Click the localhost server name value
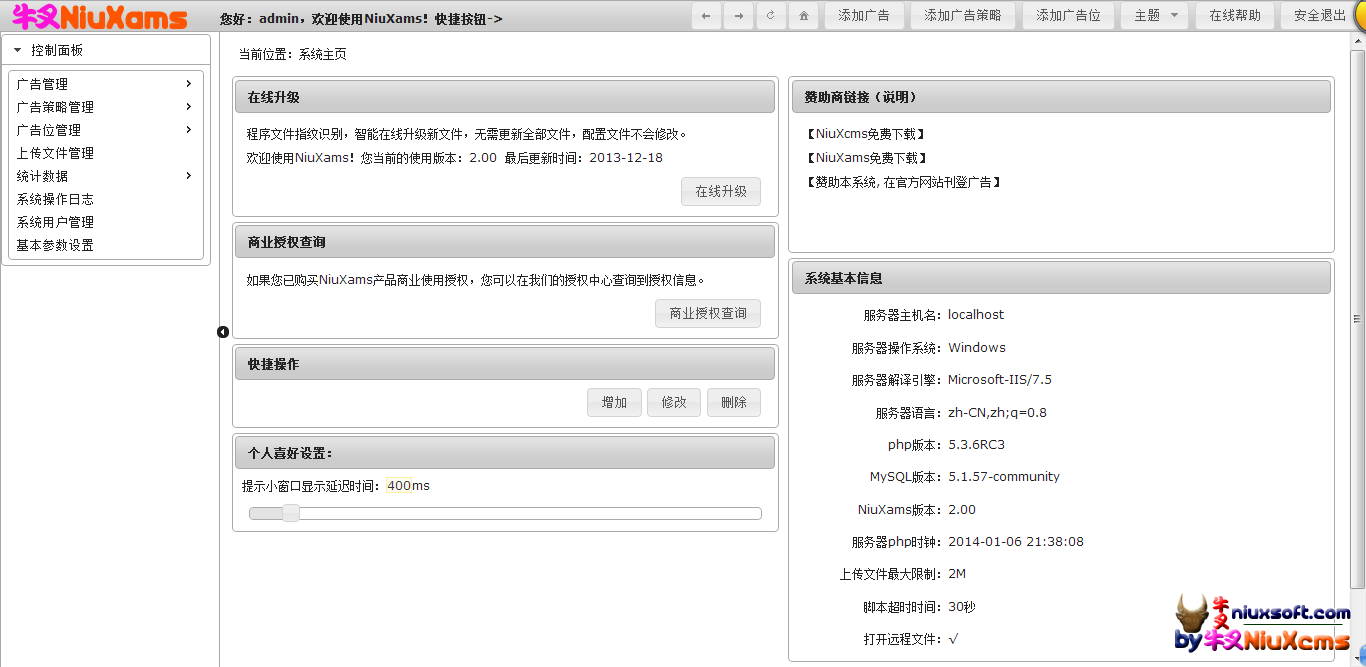The width and height of the screenshot is (1366, 667). tap(976, 315)
